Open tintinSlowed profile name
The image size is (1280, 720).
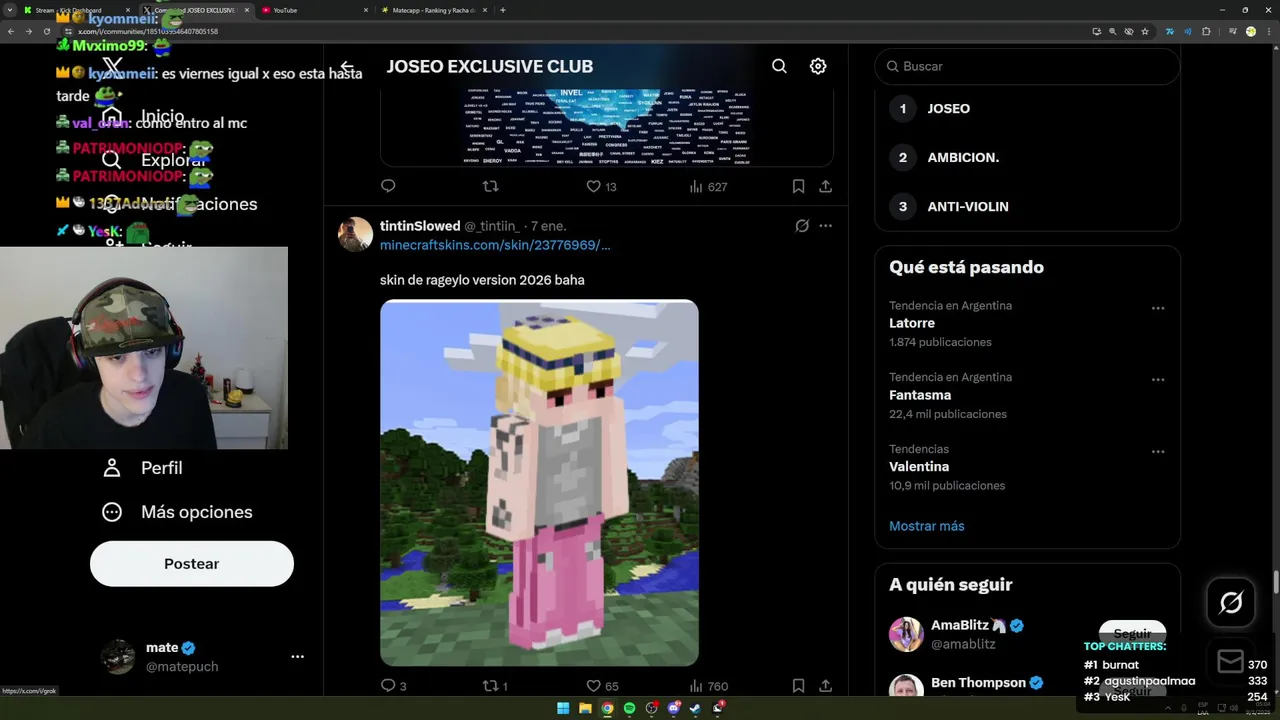(x=420, y=226)
